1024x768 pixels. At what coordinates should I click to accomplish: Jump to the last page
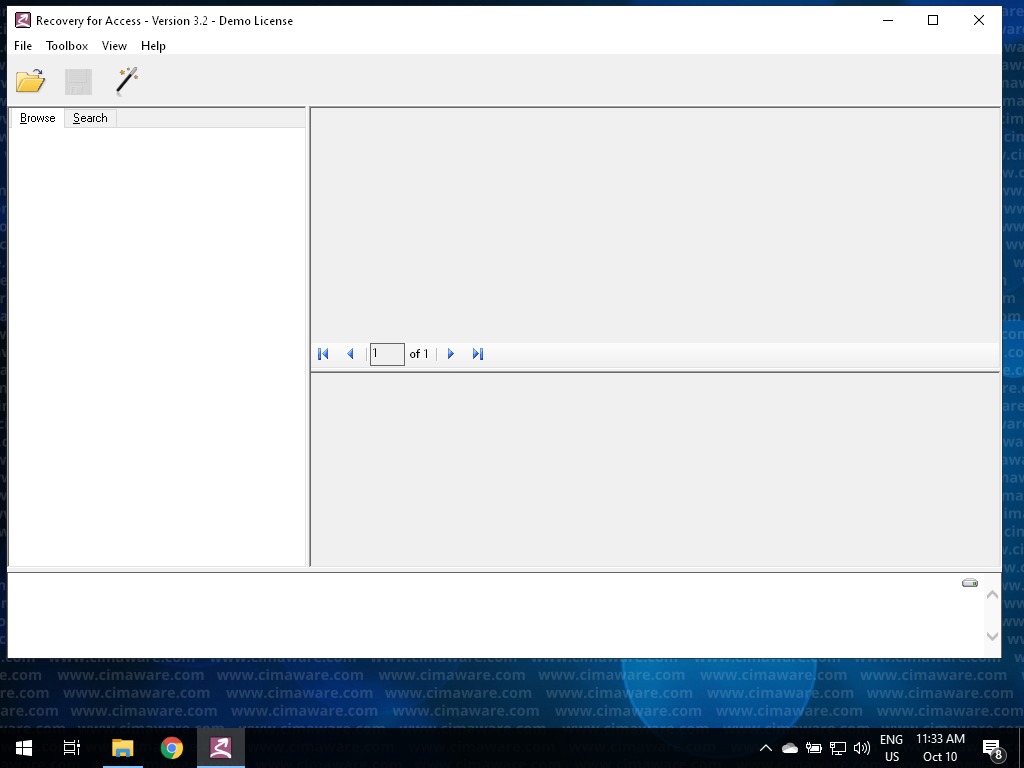[478, 354]
